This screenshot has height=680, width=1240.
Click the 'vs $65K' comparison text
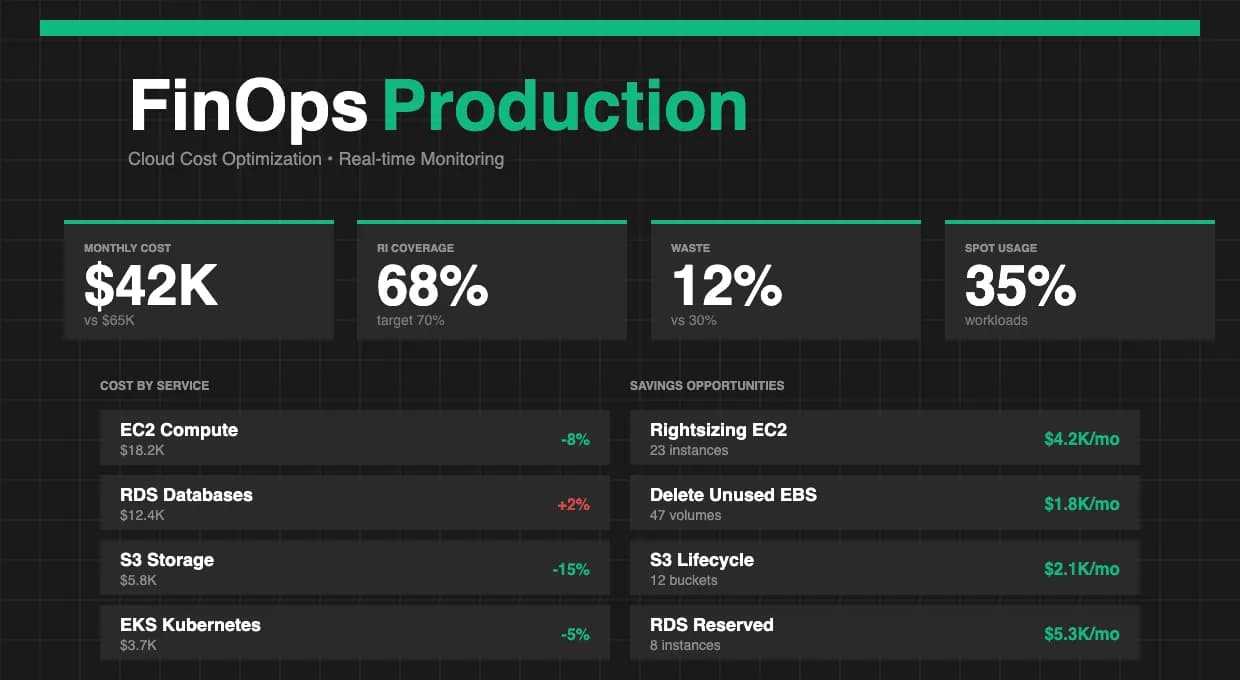click(x=111, y=320)
